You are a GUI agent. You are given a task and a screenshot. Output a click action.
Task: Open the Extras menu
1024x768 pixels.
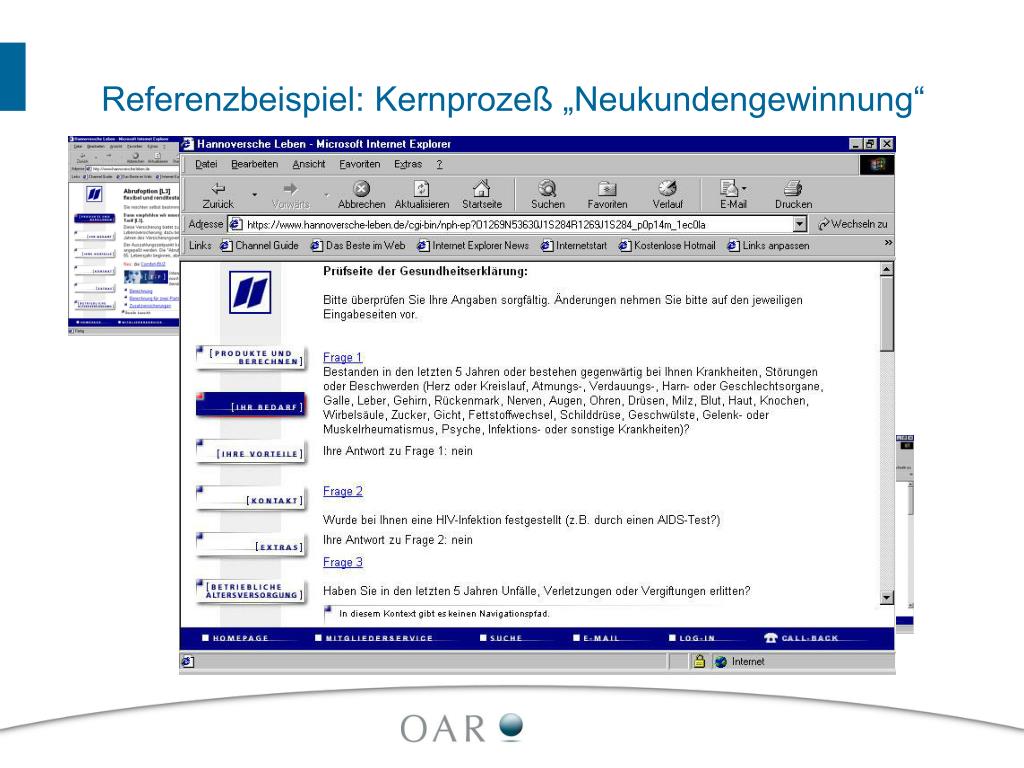408,165
